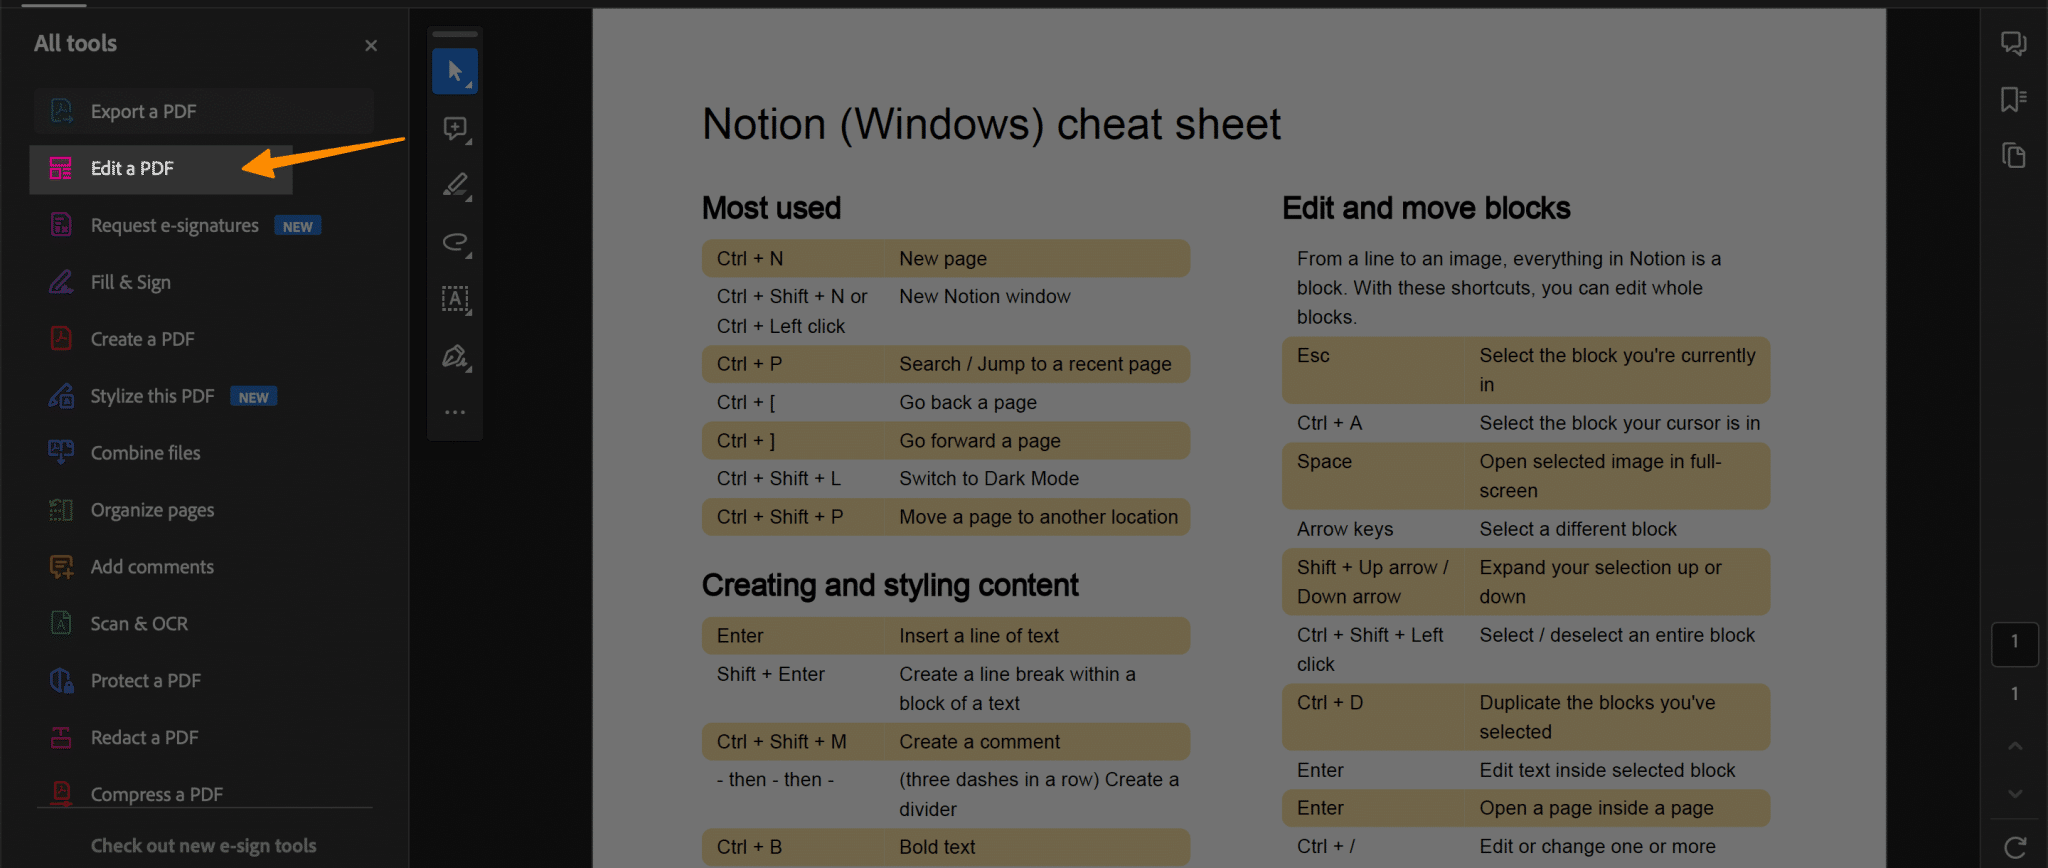Go to previous page up chevron
2048x868 pixels.
(x=2015, y=746)
